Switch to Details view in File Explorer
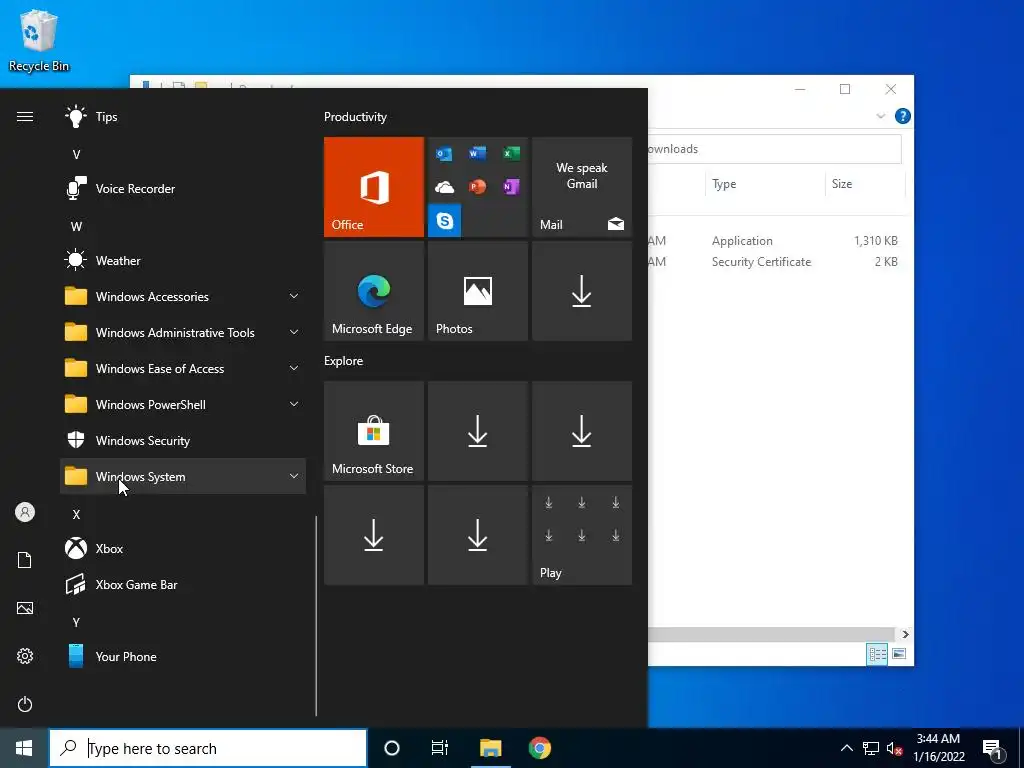The width and height of the screenshot is (1024, 768). pos(877,654)
